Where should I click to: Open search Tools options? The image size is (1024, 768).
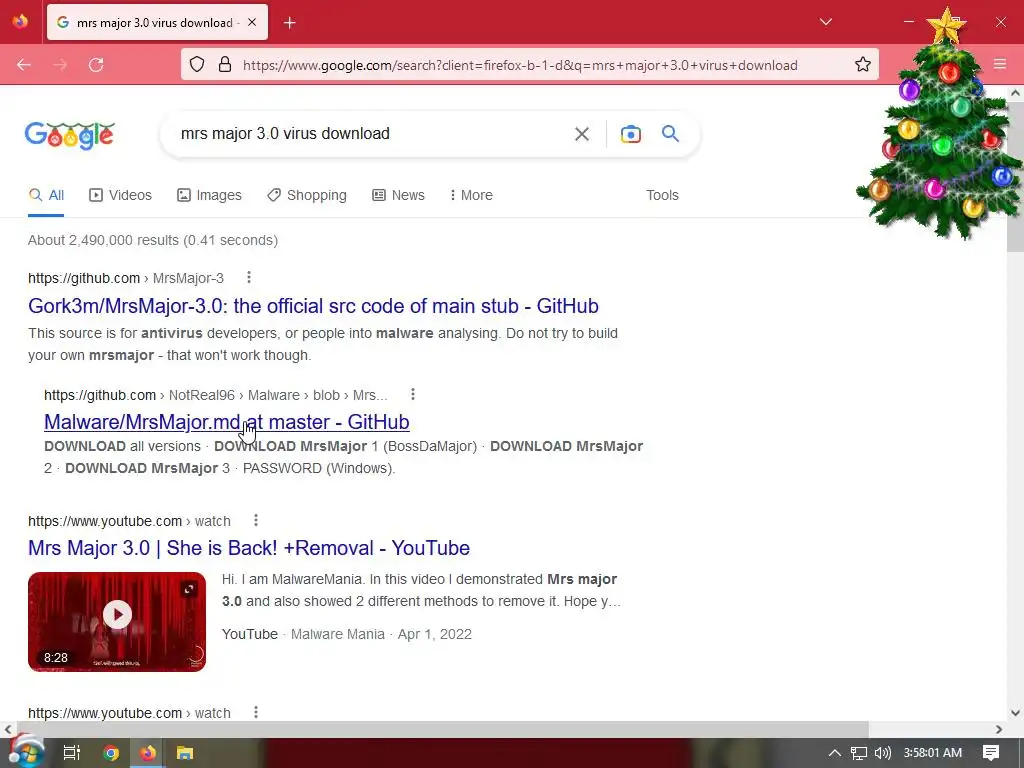coord(662,195)
